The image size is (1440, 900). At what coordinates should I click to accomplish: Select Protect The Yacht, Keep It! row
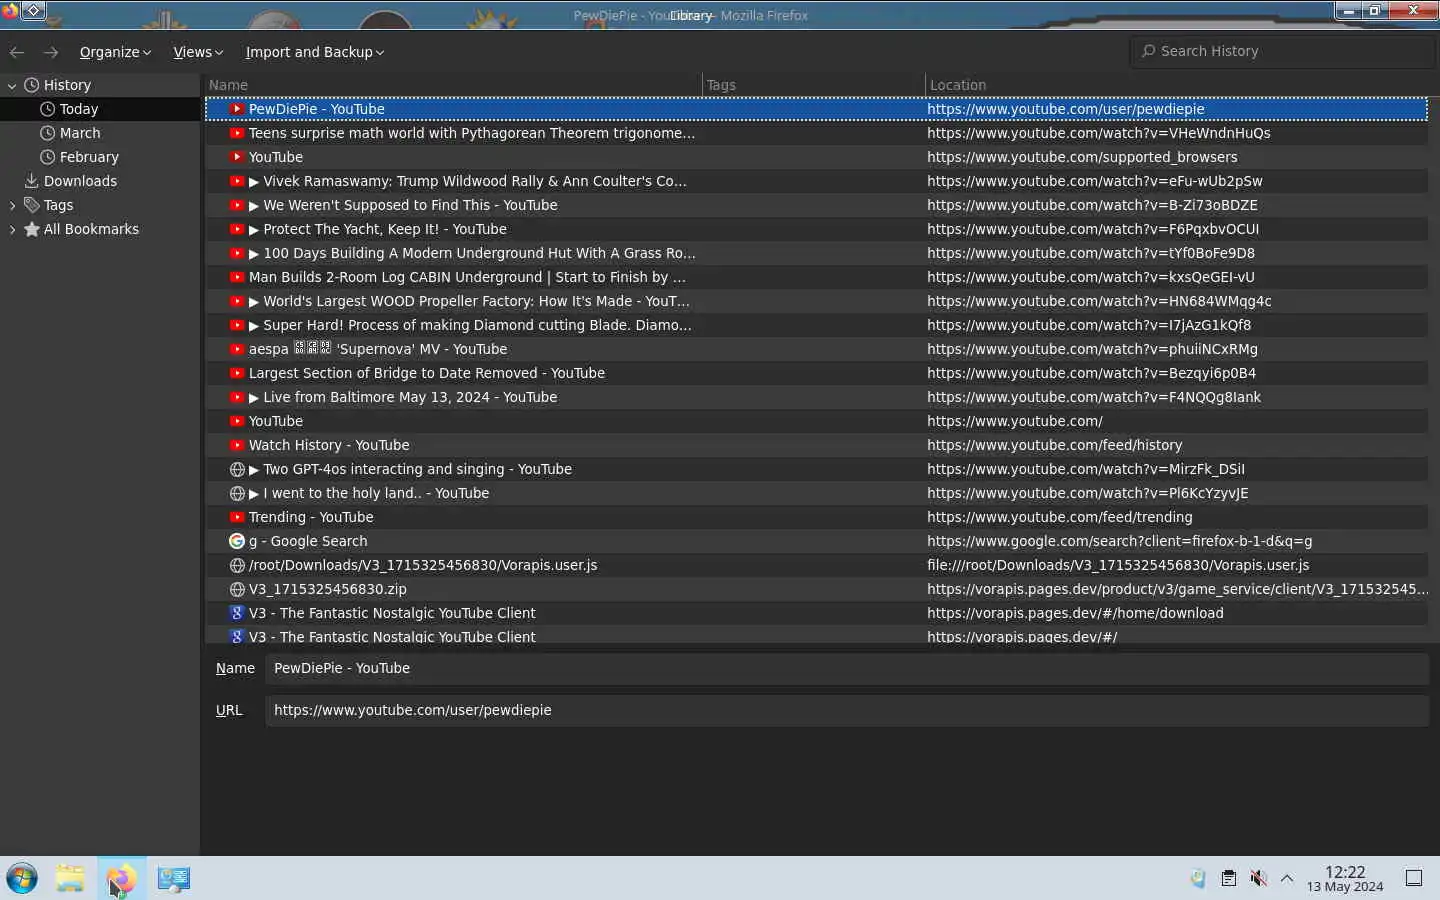pyautogui.click(x=817, y=229)
